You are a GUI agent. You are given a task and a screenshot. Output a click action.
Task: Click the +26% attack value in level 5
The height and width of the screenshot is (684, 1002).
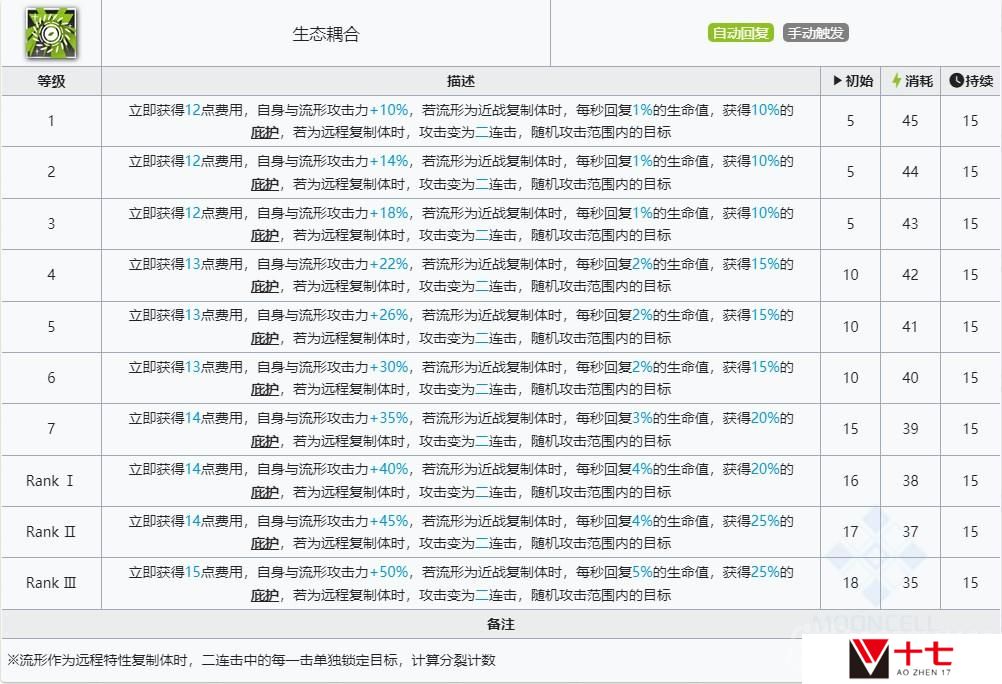[389, 315]
